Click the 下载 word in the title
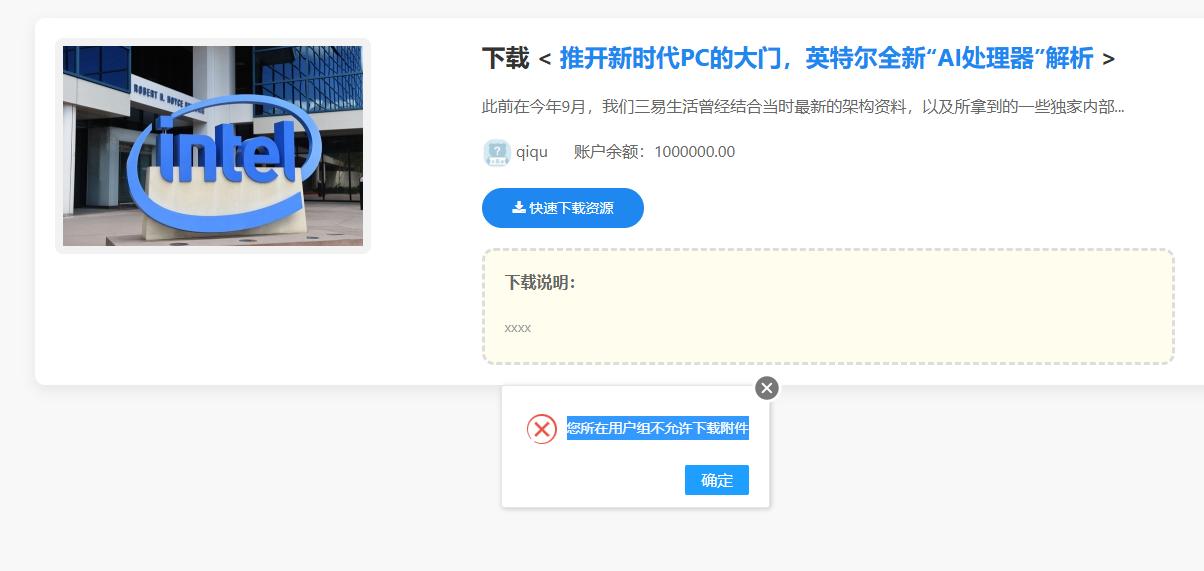Viewport: 1204px width, 571px height. pyautogui.click(x=505, y=58)
